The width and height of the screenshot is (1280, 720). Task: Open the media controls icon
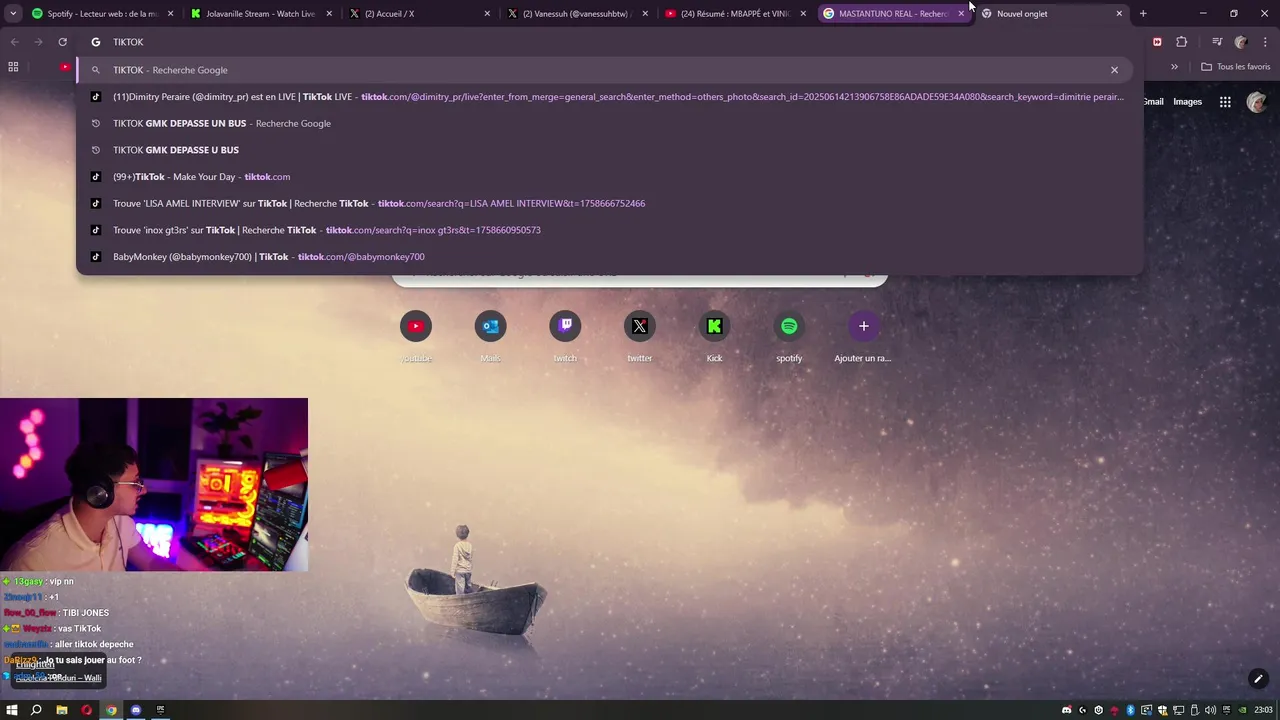point(1217,42)
